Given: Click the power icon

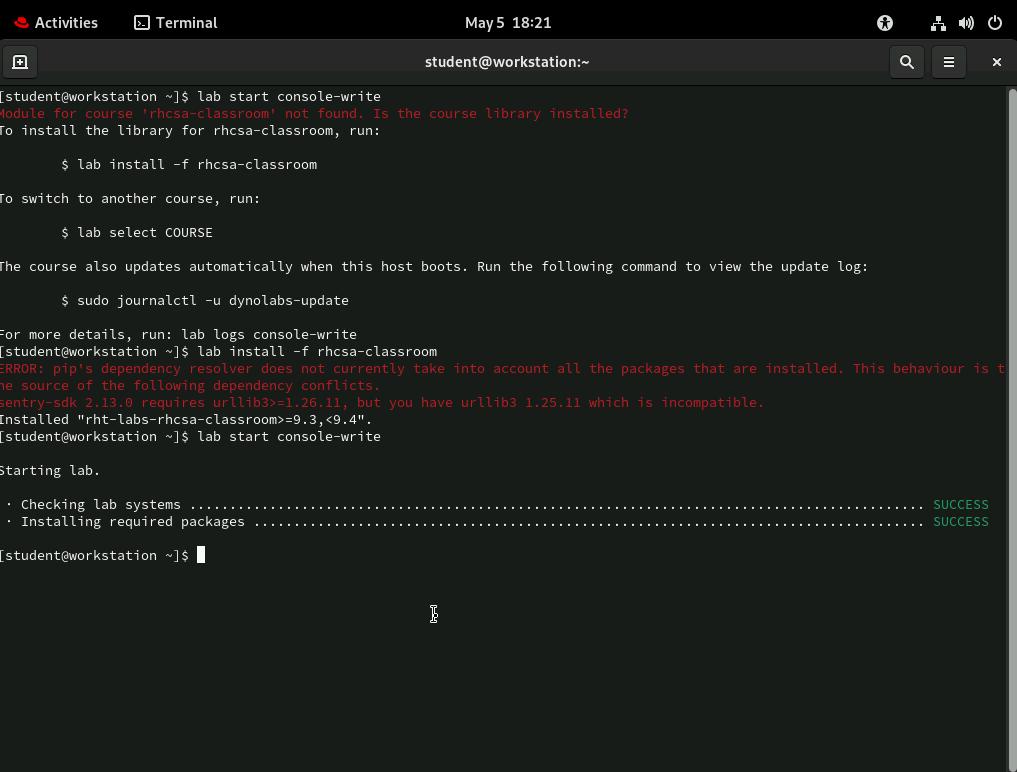Looking at the screenshot, I should pos(995,23).
